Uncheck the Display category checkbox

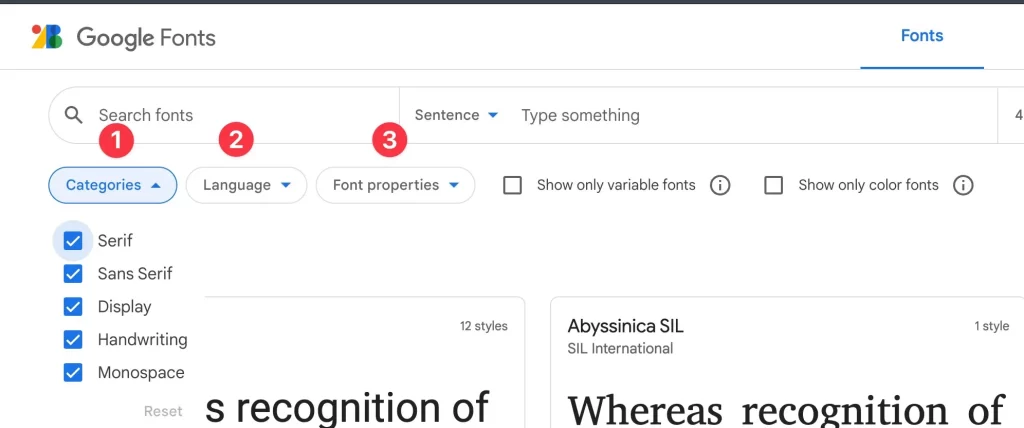[73, 306]
